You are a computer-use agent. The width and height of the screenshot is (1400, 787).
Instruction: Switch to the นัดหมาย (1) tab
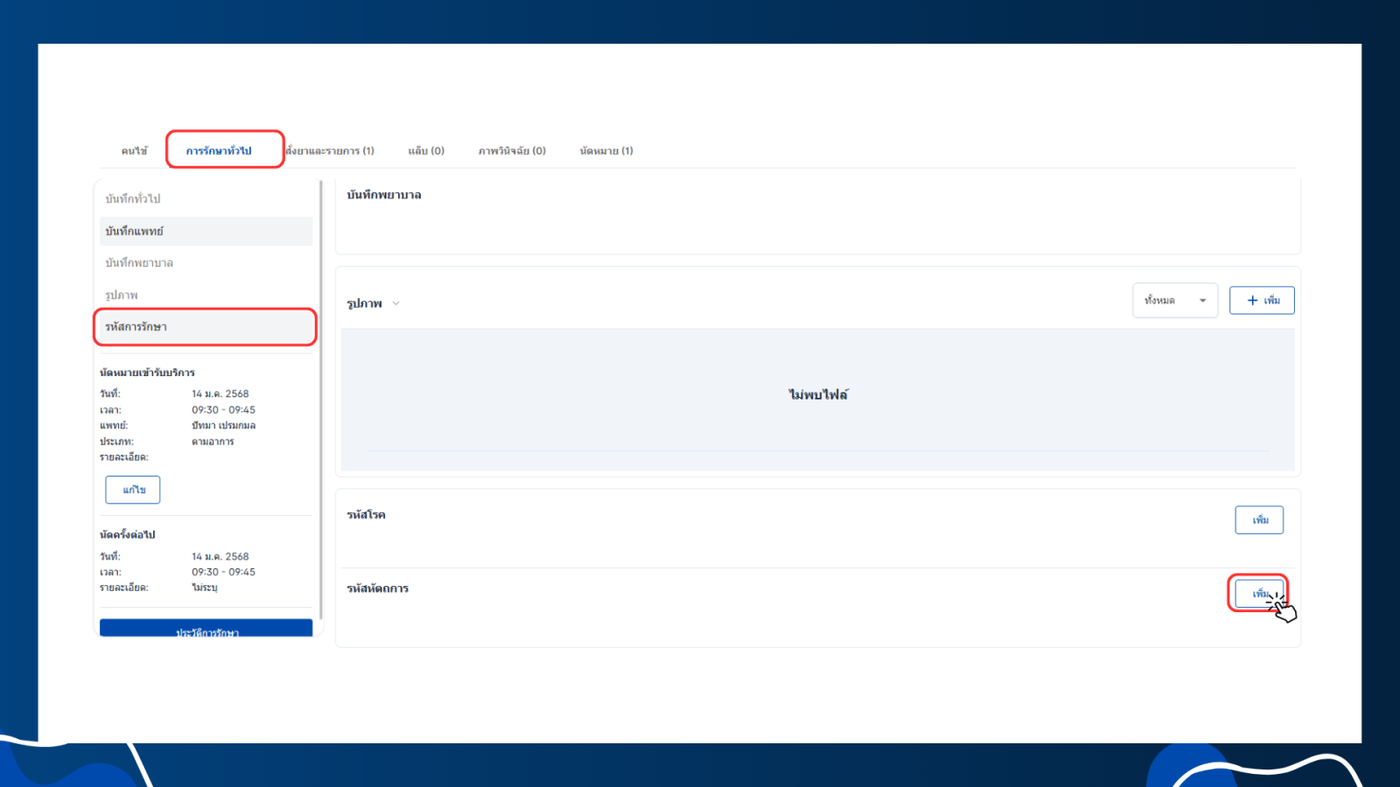tap(606, 151)
